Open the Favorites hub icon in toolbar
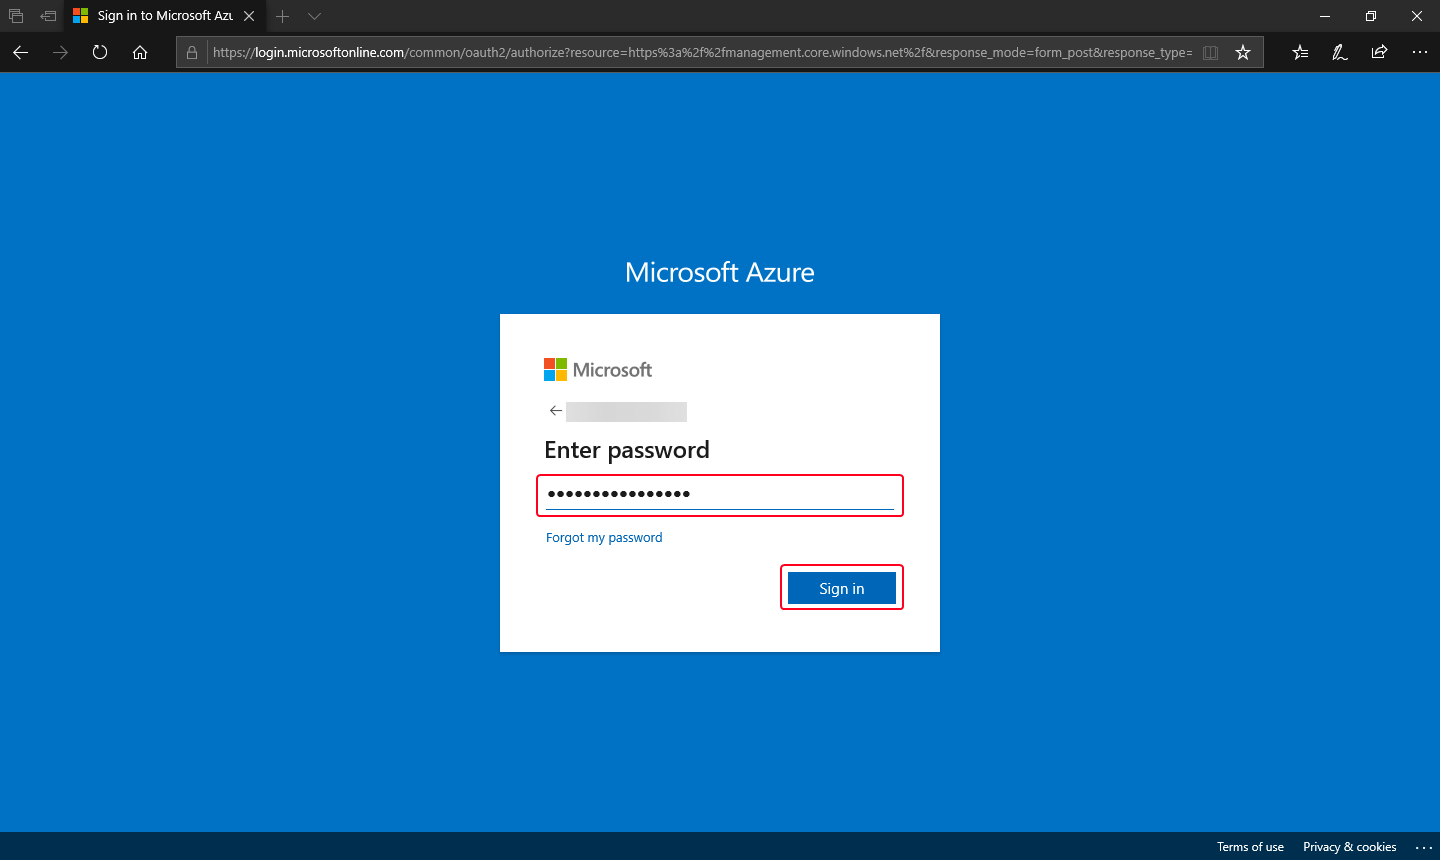Screen dimensions: 1440x860 [x=1299, y=52]
